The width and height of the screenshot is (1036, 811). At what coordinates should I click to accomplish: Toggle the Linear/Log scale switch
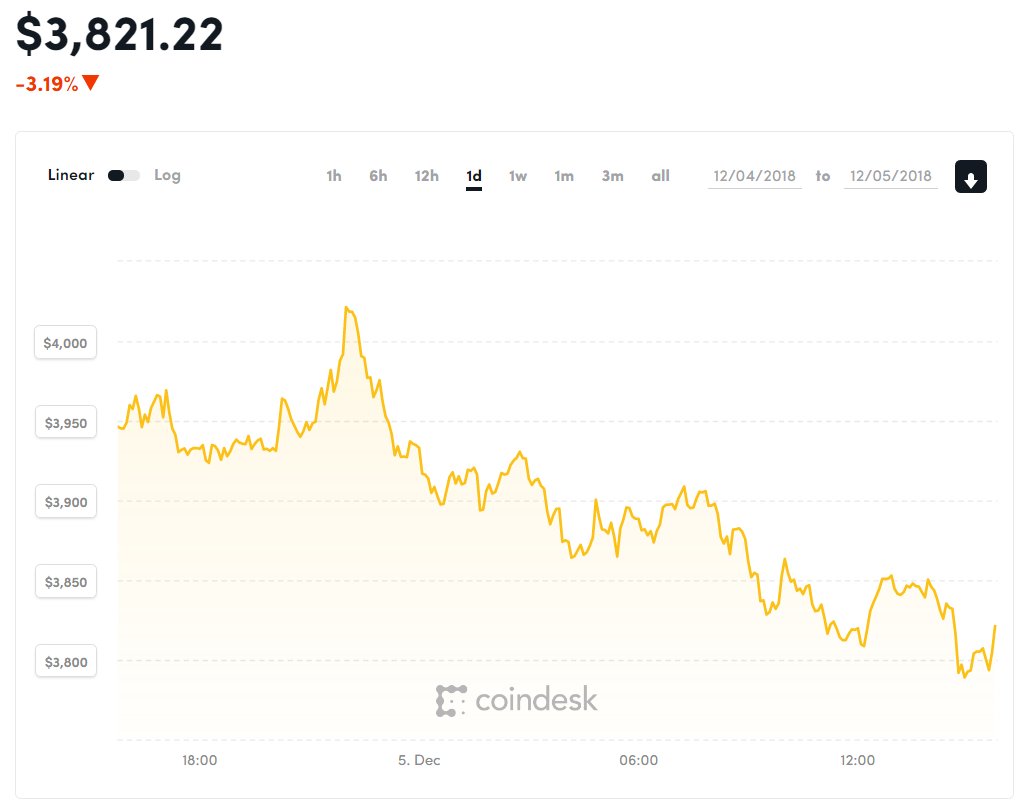click(x=124, y=175)
